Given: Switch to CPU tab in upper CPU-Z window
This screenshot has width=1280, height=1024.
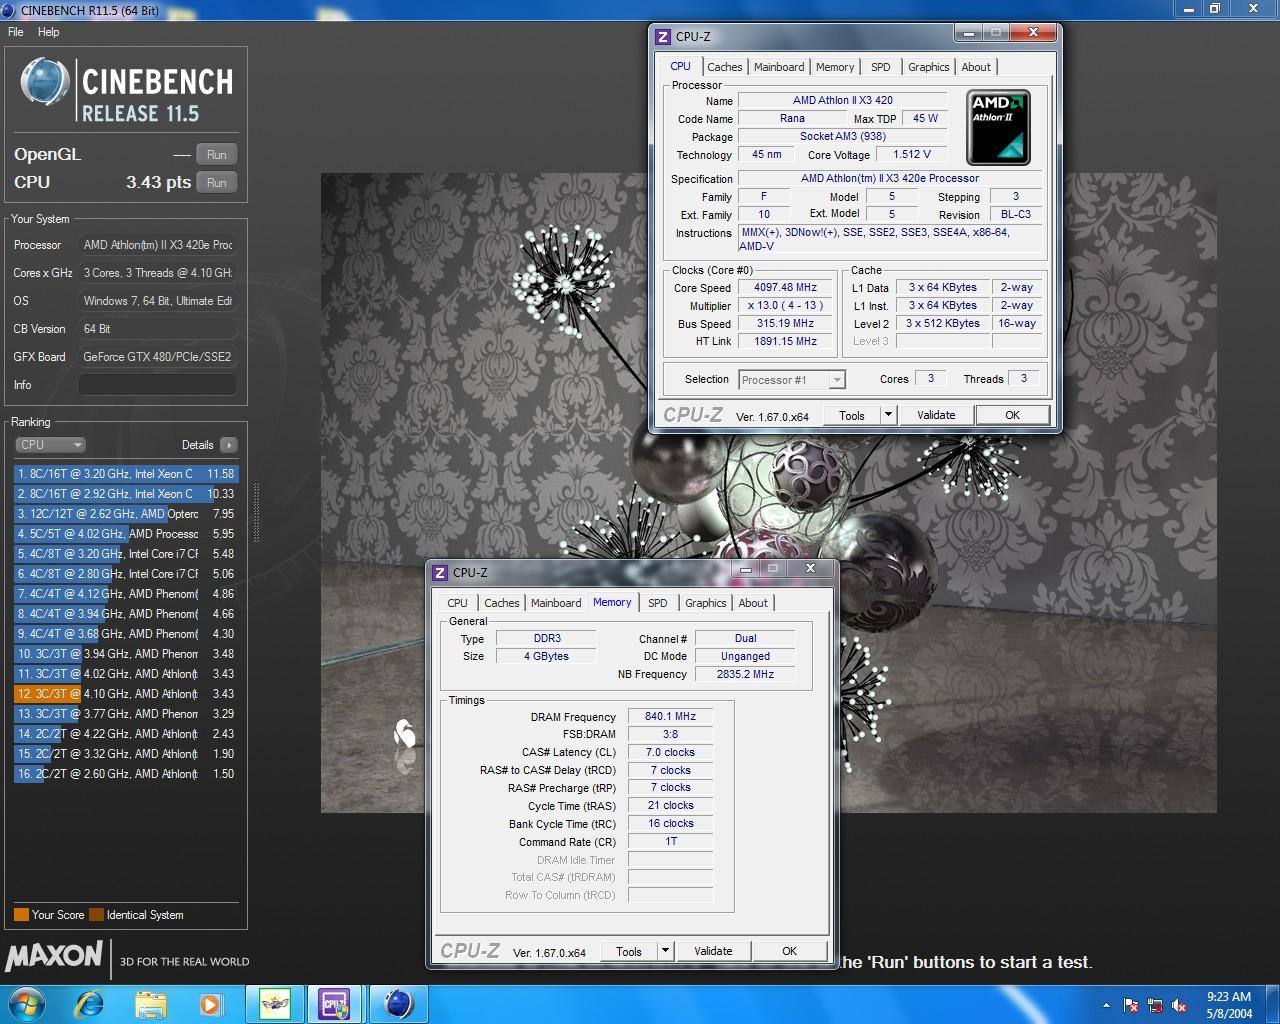Looking at the screenshot, I should (x=680, y=66).
